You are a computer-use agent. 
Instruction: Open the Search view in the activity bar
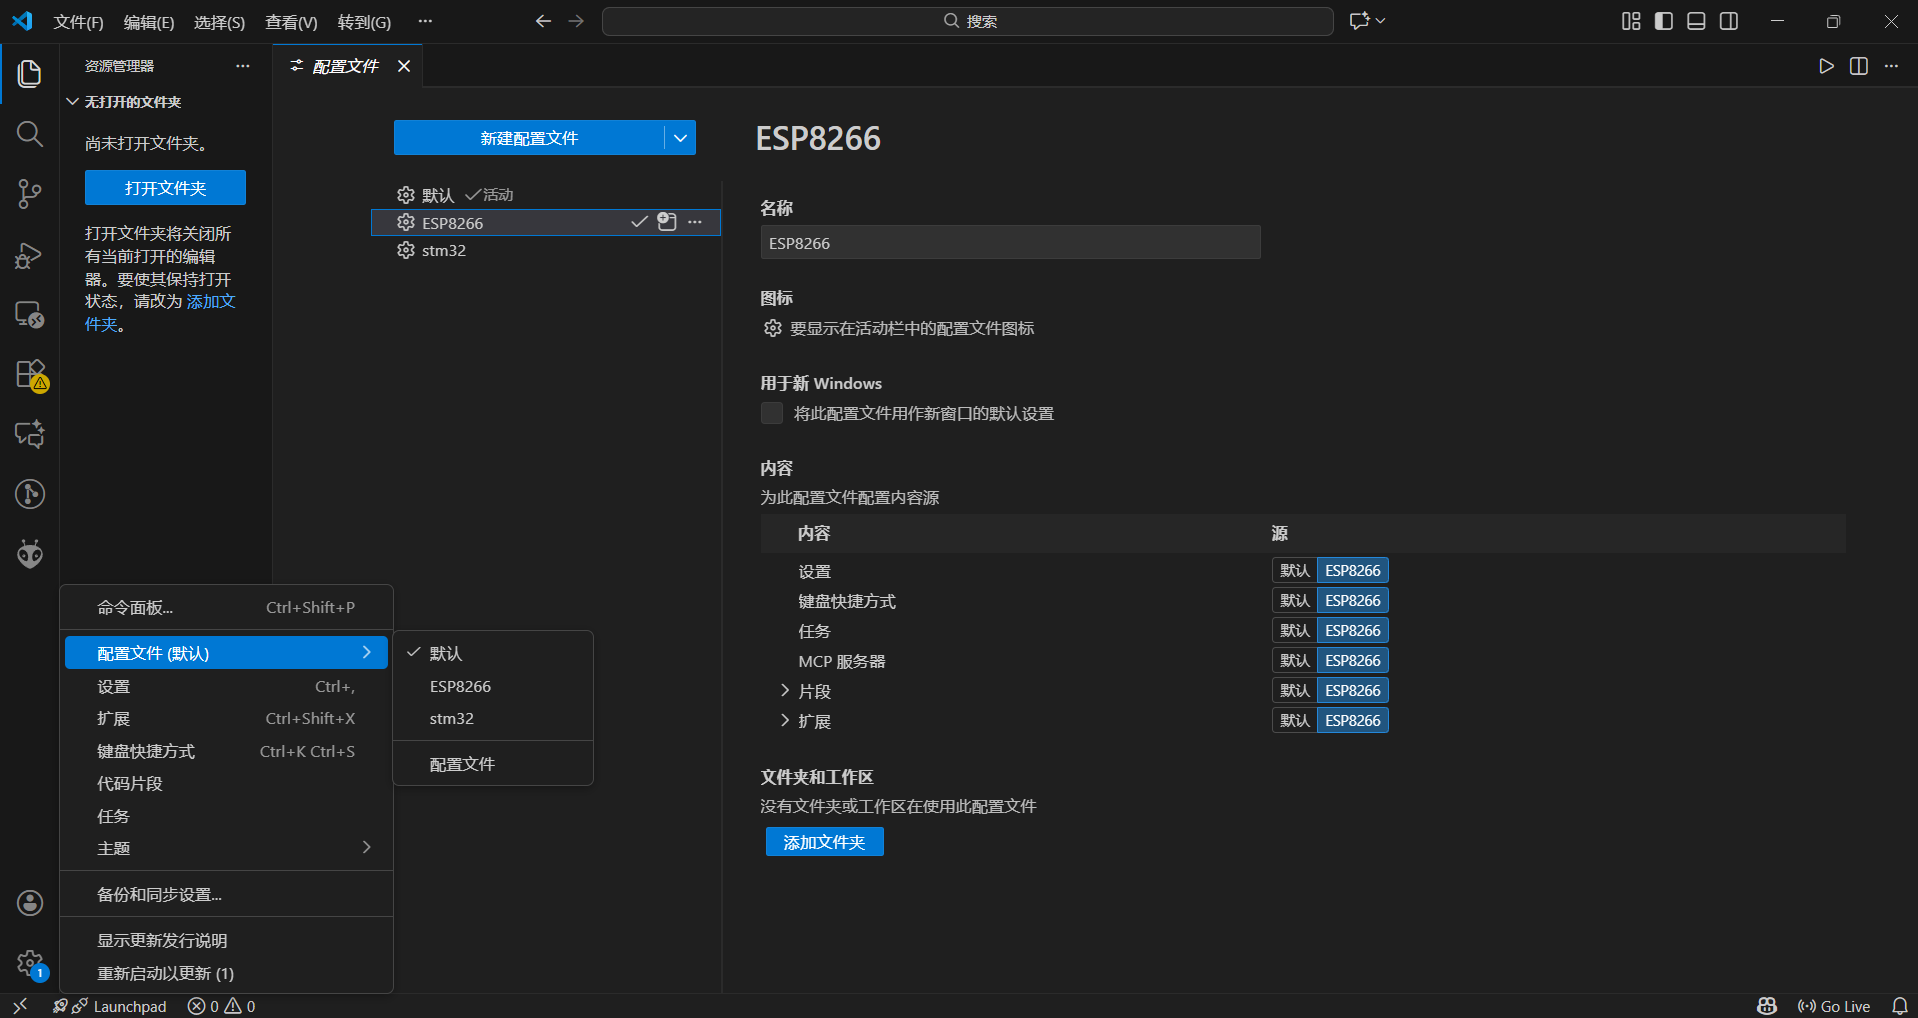[x=29, y=133]
